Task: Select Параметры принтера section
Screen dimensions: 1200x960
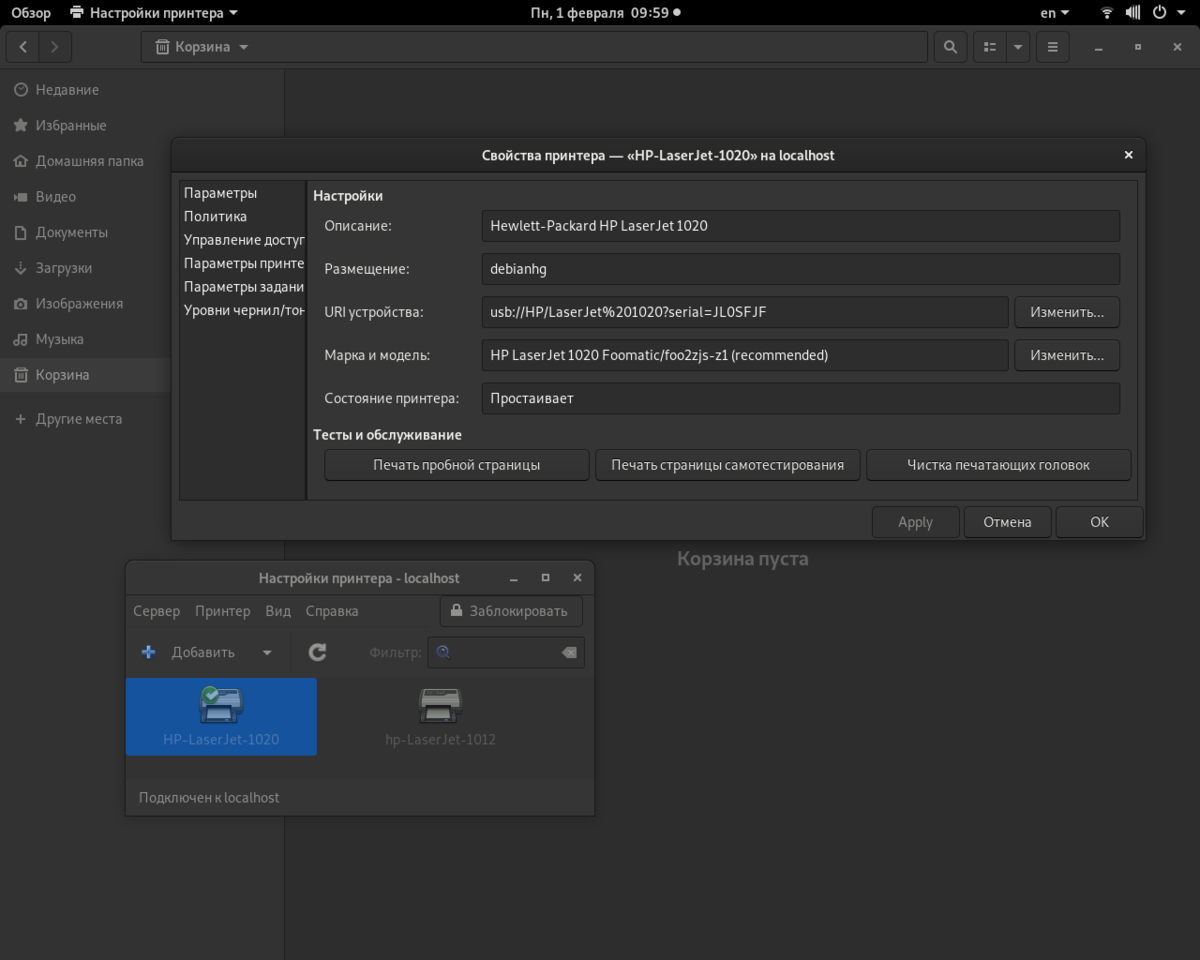Action: point(242,263)
